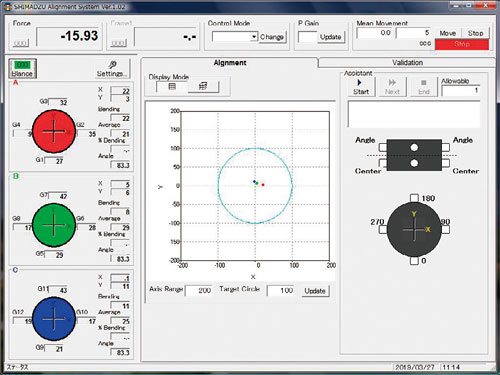500x375 pixels.
Task: Tick the 180 degree checkbox above the dark circle
Action: pos(414,198)
